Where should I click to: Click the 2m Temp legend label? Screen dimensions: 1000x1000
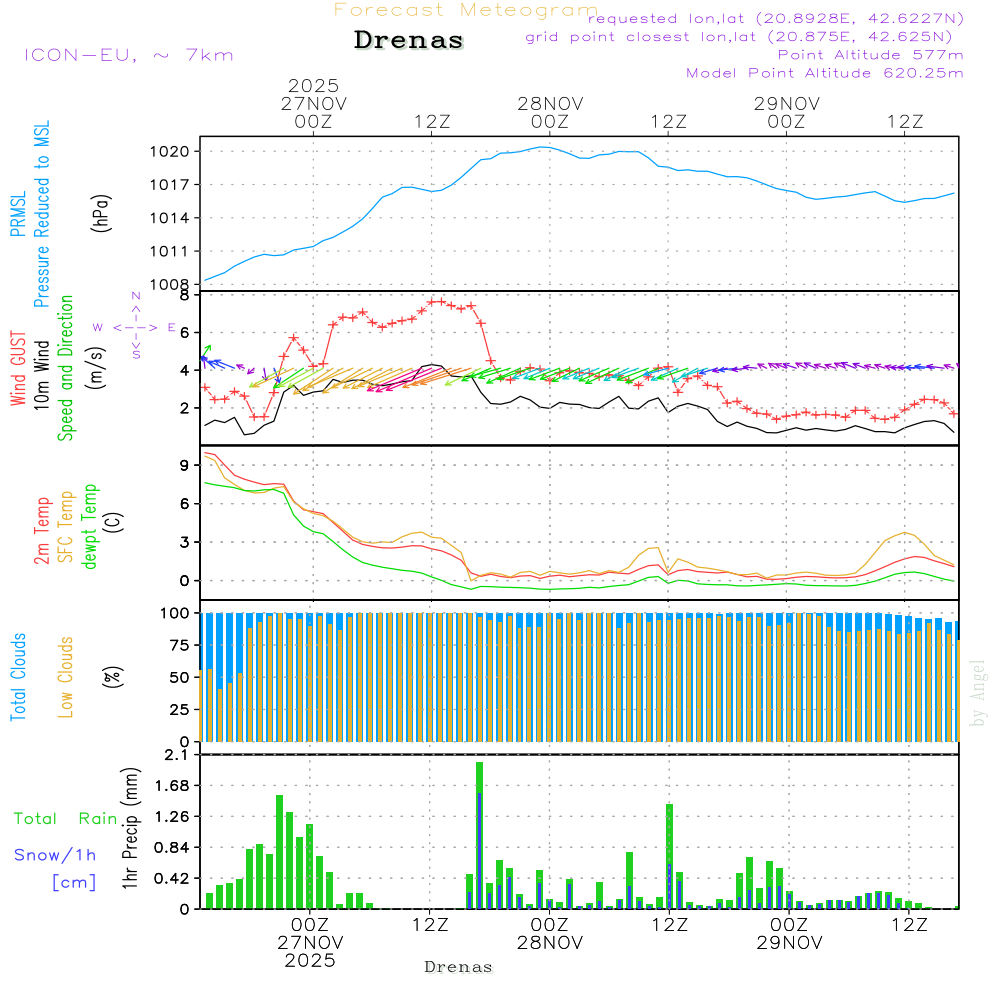pyautogui.click(x=42, y=530)
